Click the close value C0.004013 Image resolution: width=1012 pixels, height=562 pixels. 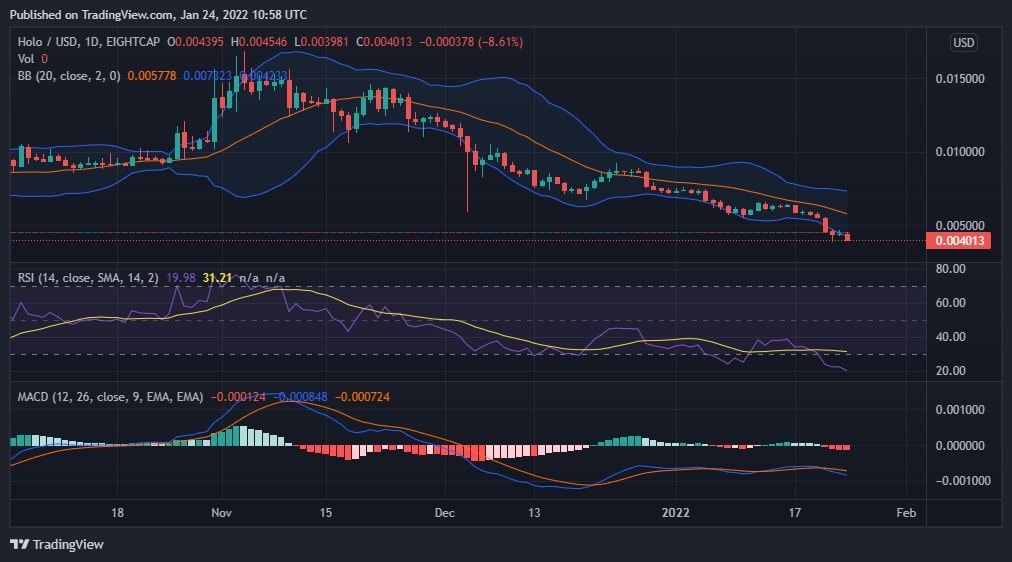384,42
